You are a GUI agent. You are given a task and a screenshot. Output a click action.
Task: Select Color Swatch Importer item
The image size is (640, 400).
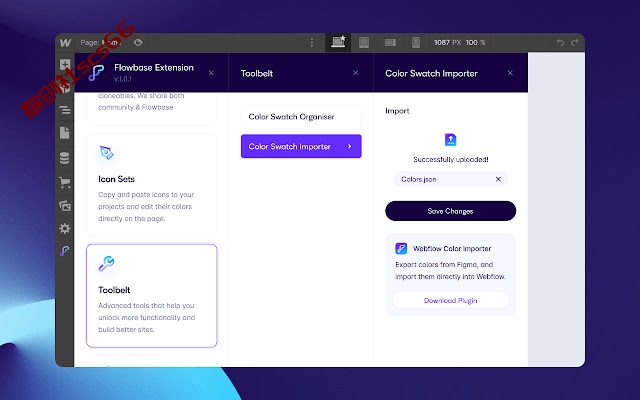click(x=301, y=146)
